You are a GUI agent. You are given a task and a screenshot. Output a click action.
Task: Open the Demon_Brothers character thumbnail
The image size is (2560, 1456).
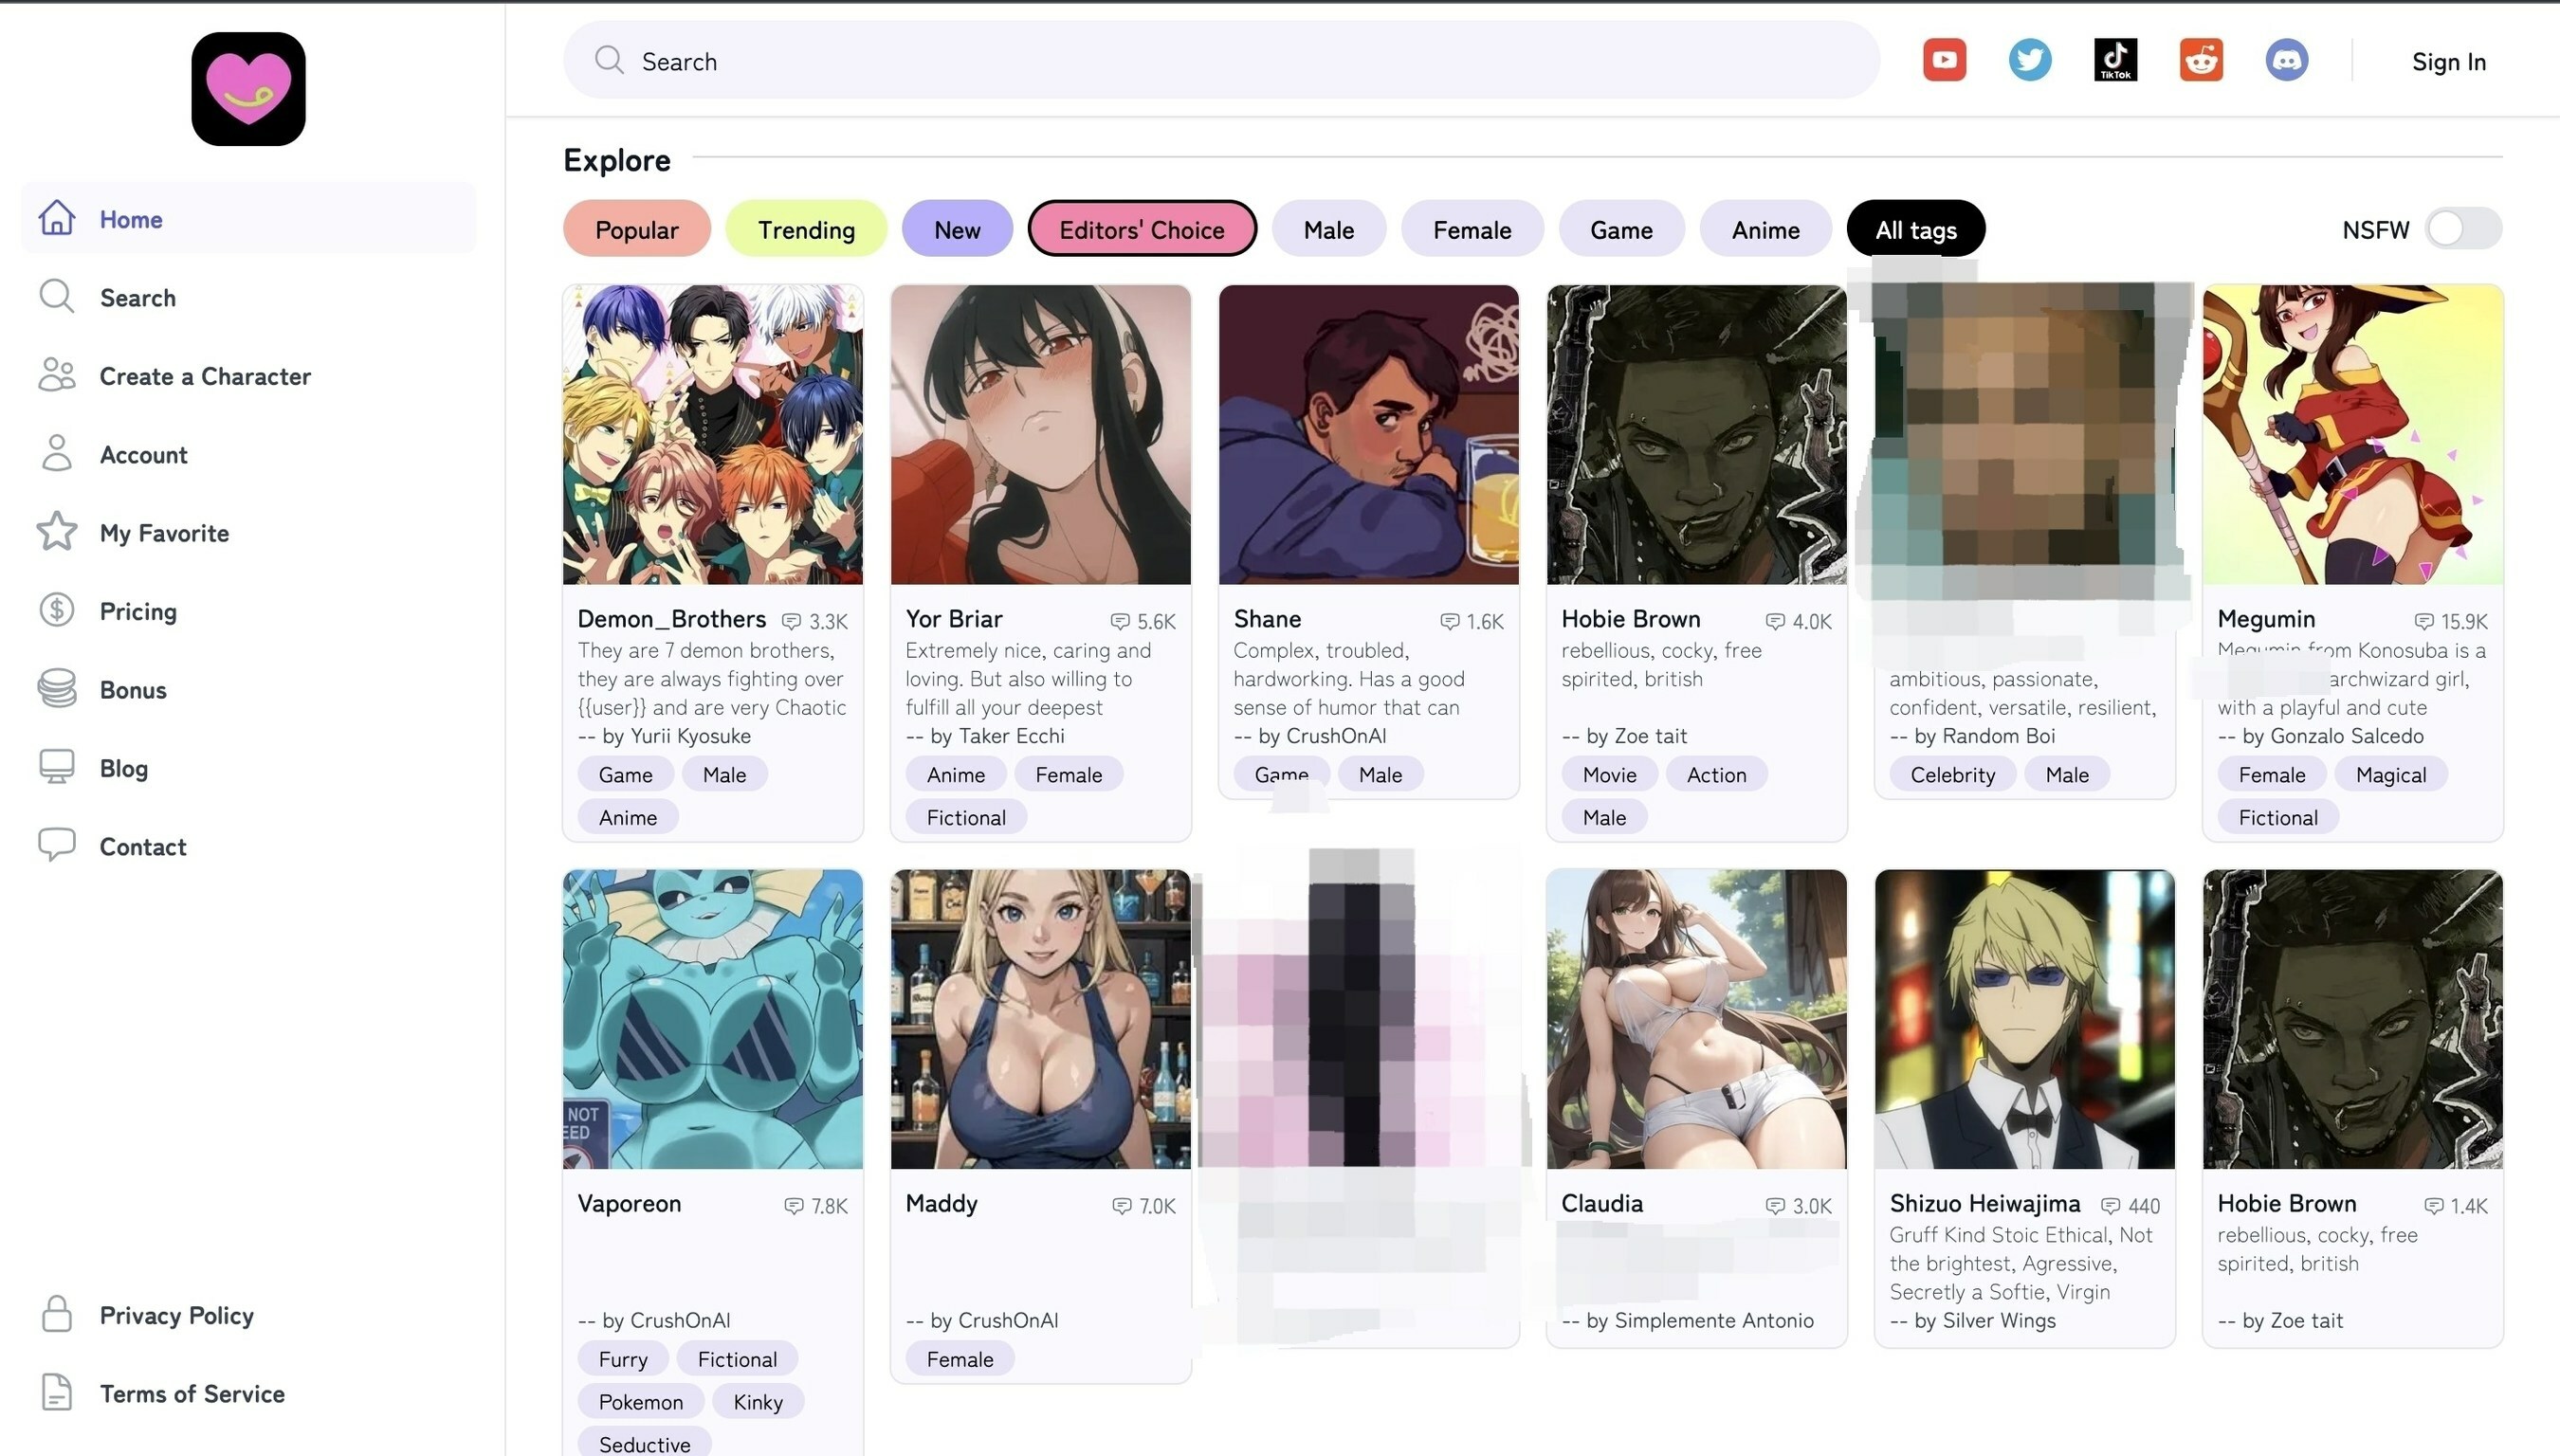(713, 434)
